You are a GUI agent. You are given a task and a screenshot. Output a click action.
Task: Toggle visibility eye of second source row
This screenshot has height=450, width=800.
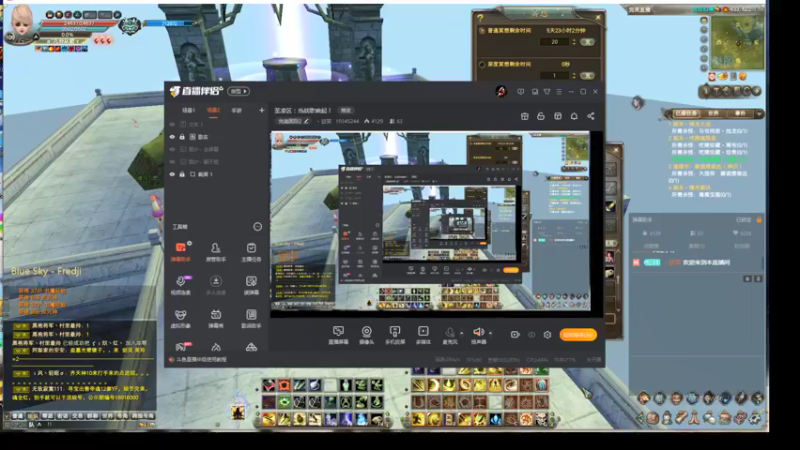click(172, 137)
